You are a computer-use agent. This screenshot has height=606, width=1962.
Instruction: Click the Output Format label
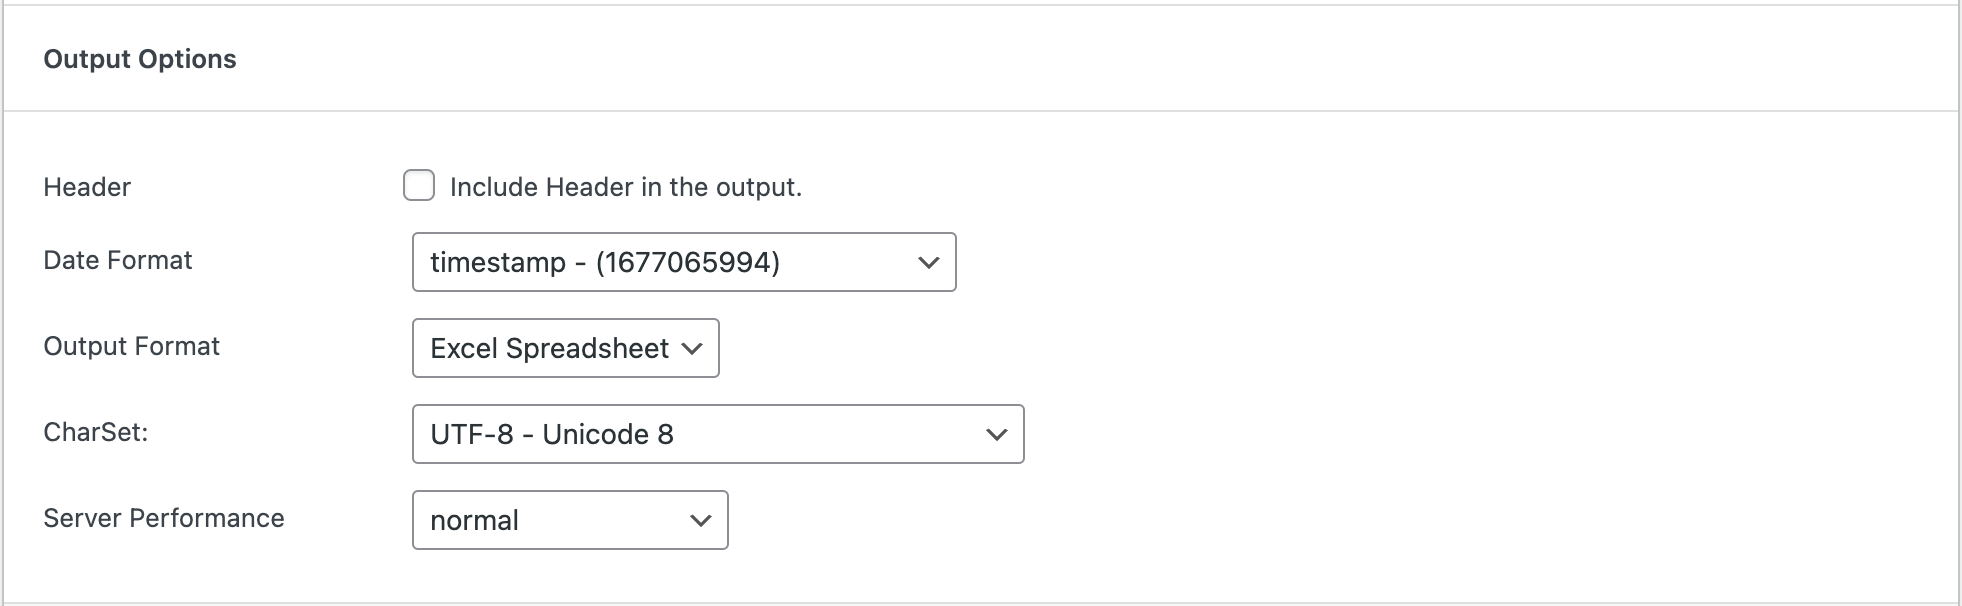pos(131,346)
